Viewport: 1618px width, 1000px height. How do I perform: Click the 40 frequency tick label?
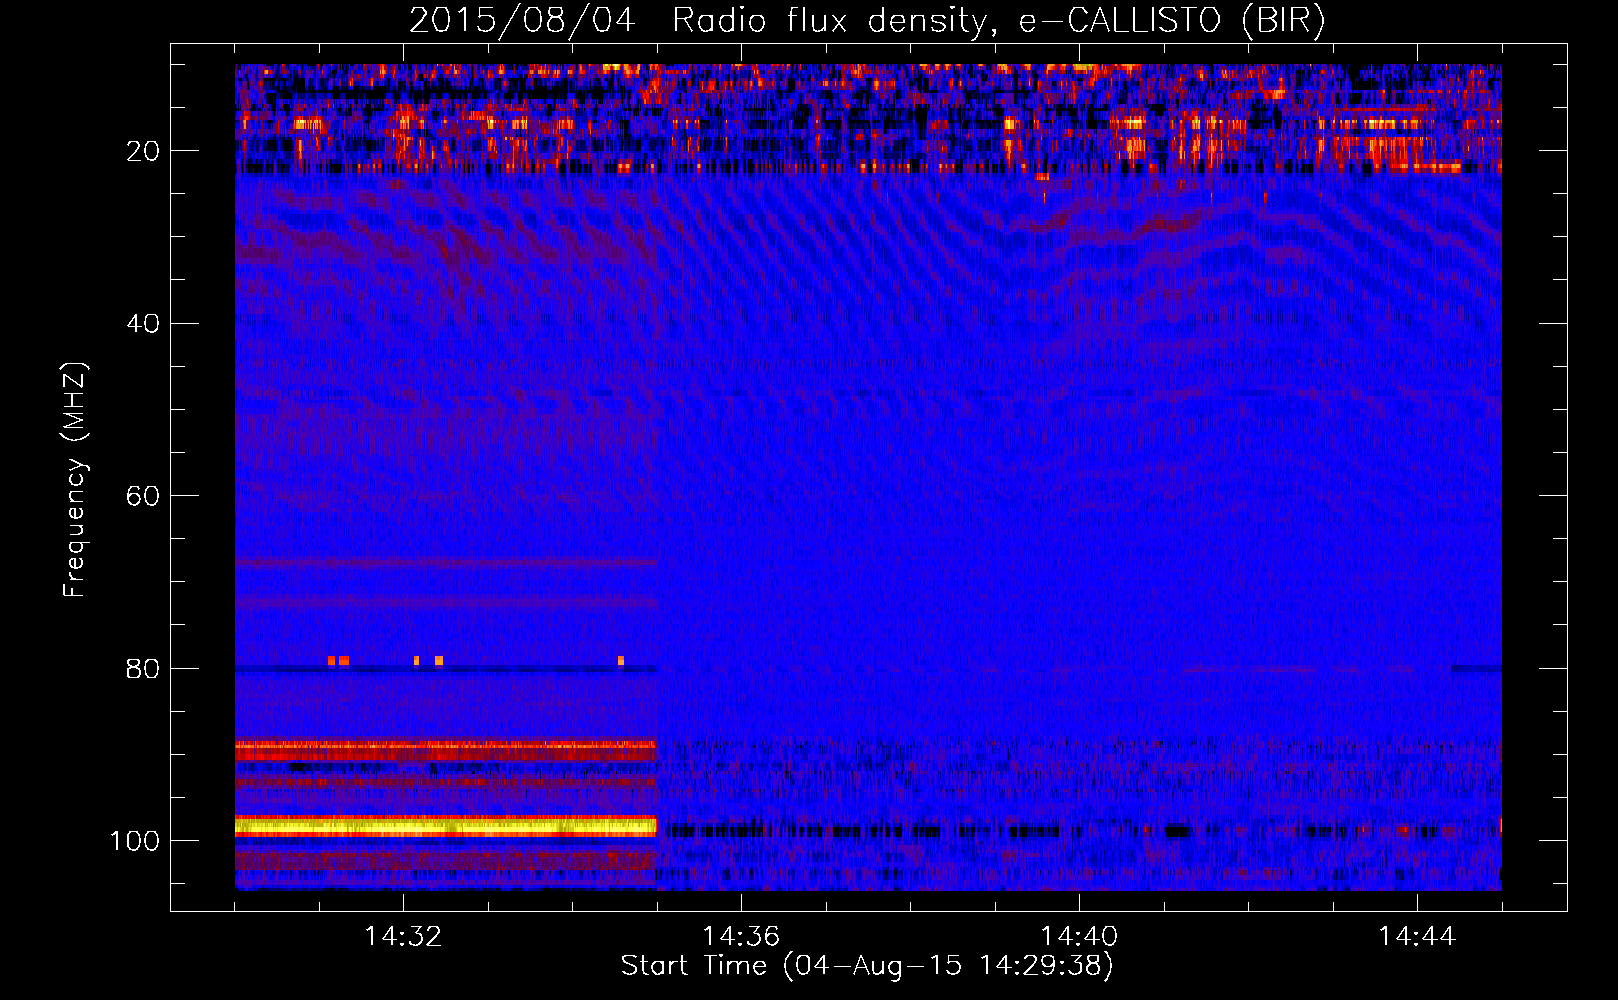[x=143, y=324]
